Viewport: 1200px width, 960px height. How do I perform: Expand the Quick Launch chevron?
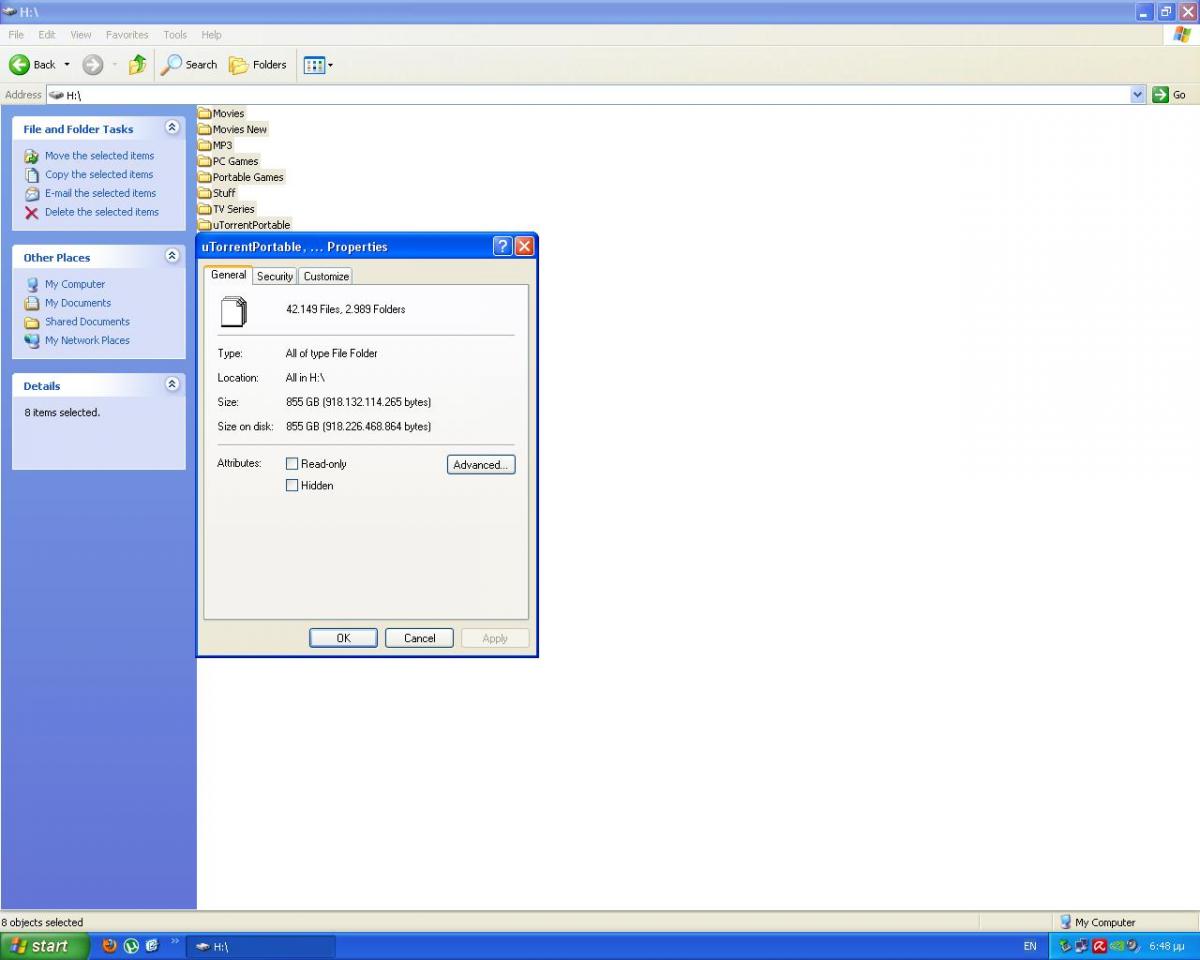click(x=175, y=941)
